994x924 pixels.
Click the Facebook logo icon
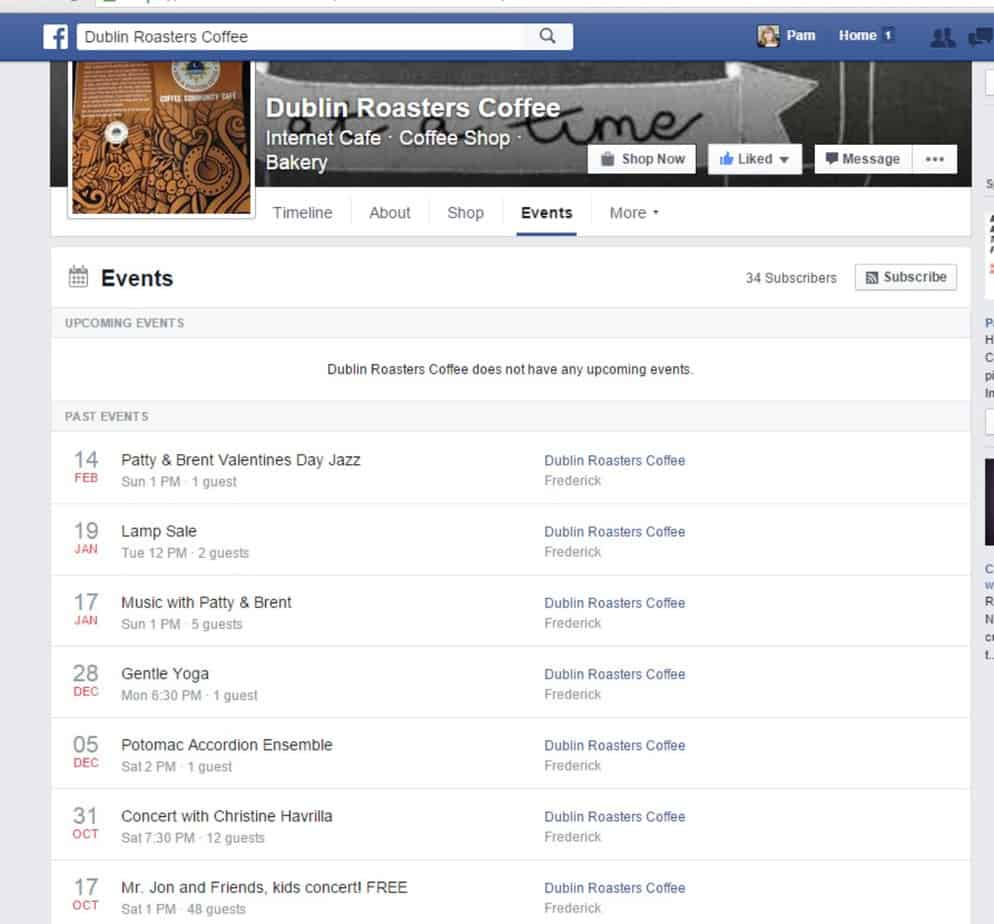tap(55, 37)
